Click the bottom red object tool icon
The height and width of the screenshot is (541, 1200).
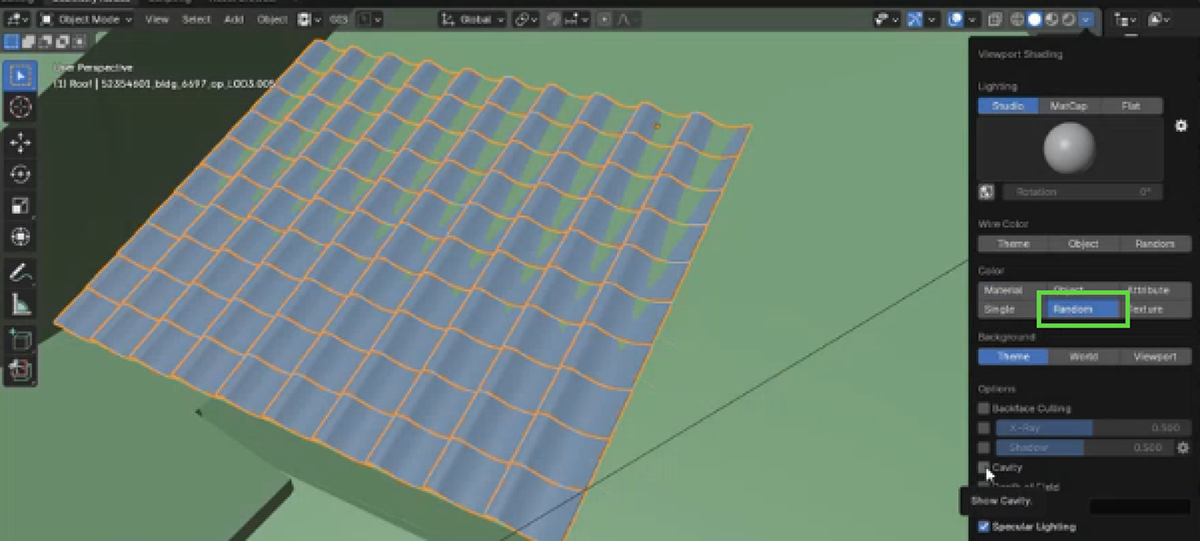[x=21, y=371]
